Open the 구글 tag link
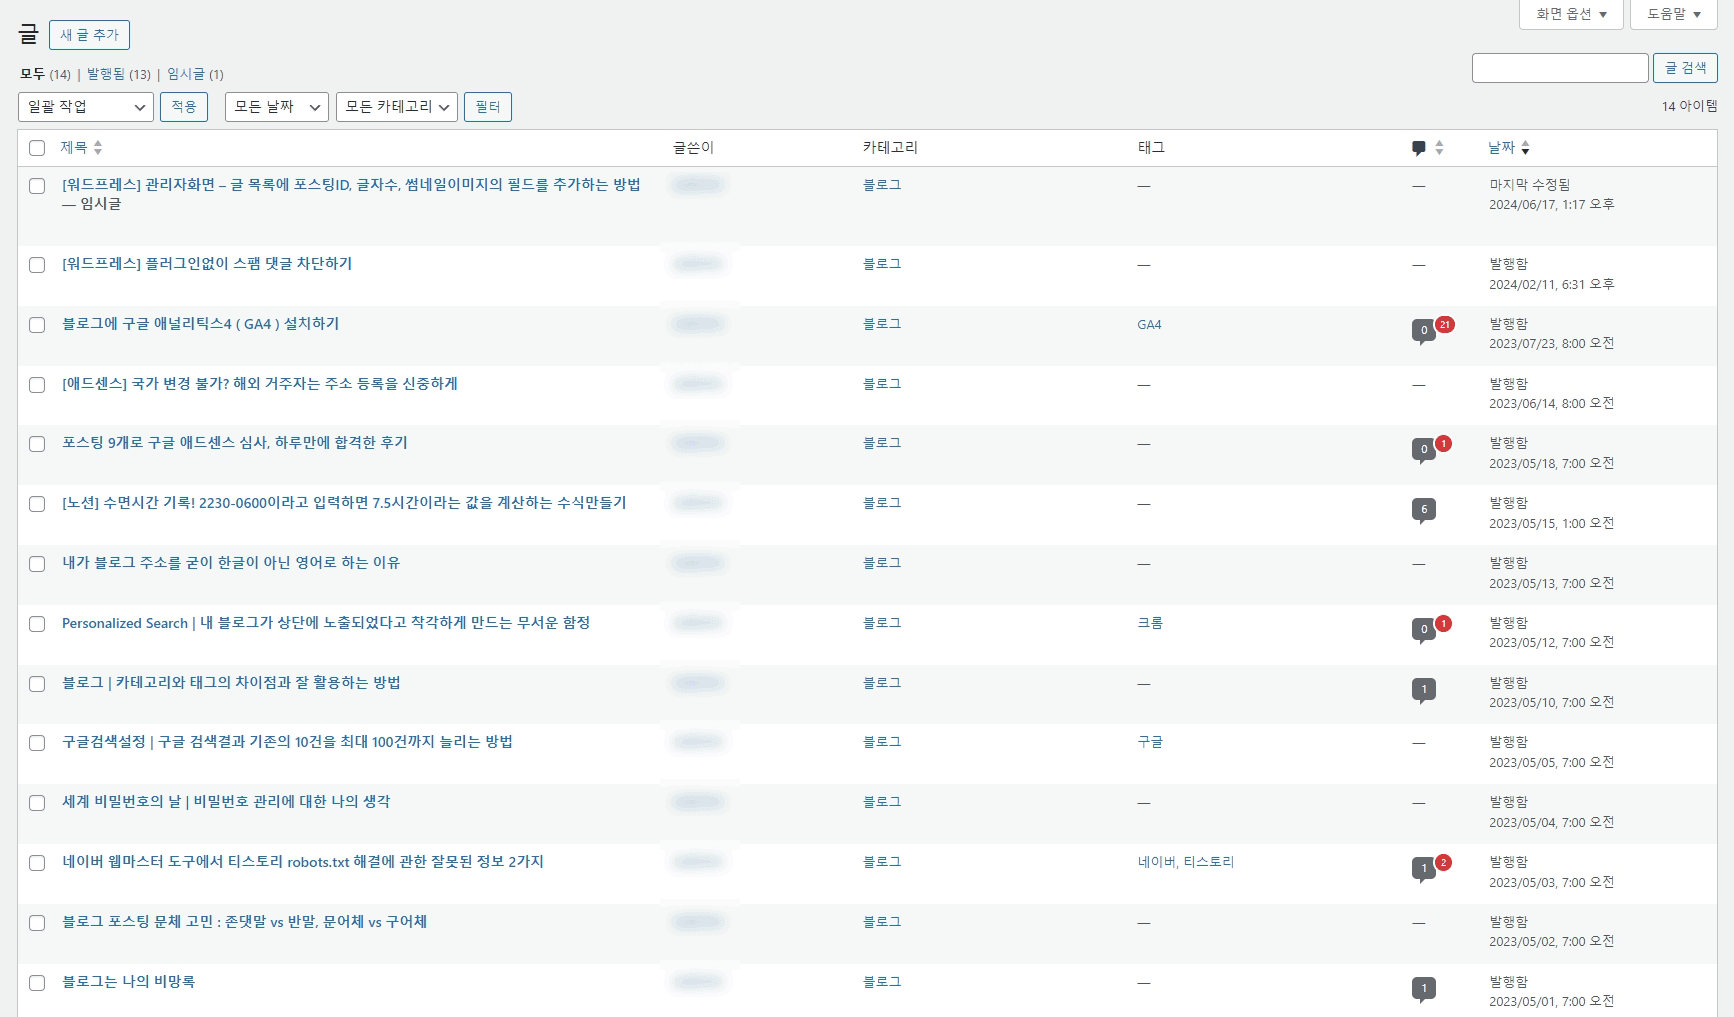 [1150, 742]
